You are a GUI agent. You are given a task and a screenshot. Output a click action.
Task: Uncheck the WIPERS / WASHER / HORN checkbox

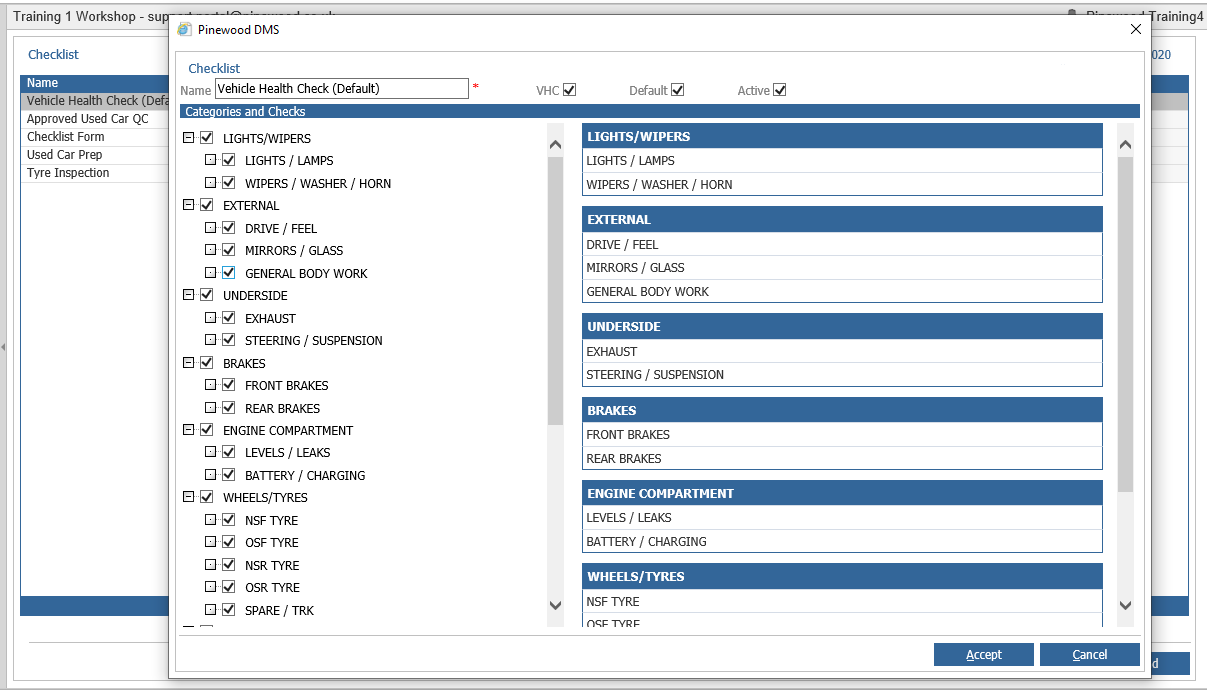coord(229,183)
